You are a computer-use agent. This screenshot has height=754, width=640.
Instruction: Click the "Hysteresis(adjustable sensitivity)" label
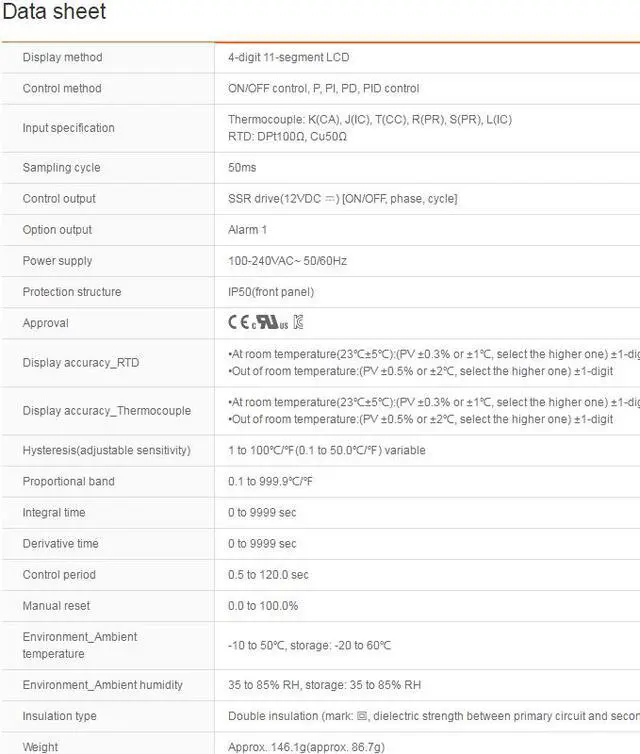pyautogui.click(x=106, y=450)
